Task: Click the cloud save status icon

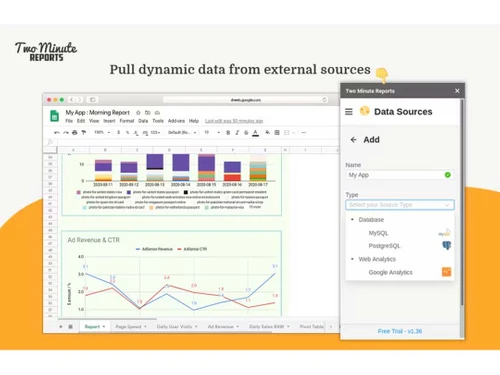Action: [157, 113]
